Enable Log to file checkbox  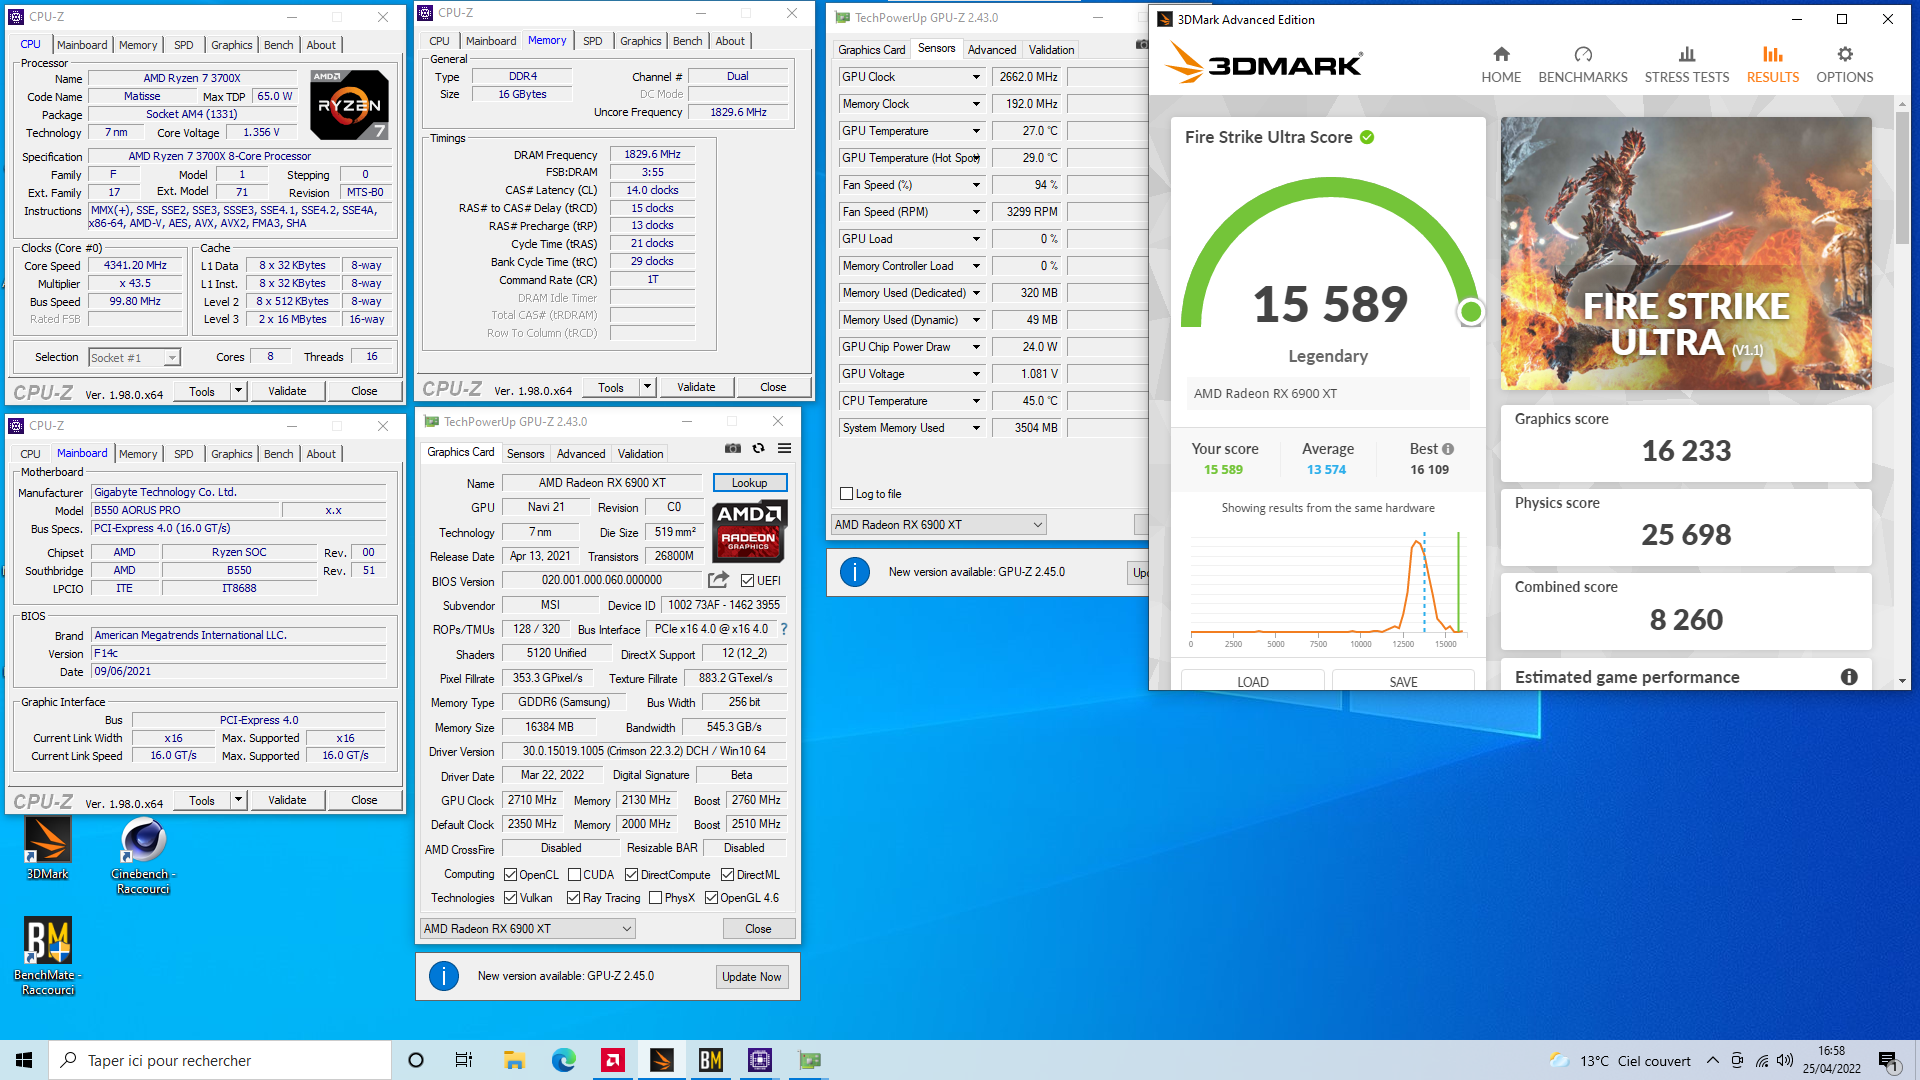(x=847, y=494)
